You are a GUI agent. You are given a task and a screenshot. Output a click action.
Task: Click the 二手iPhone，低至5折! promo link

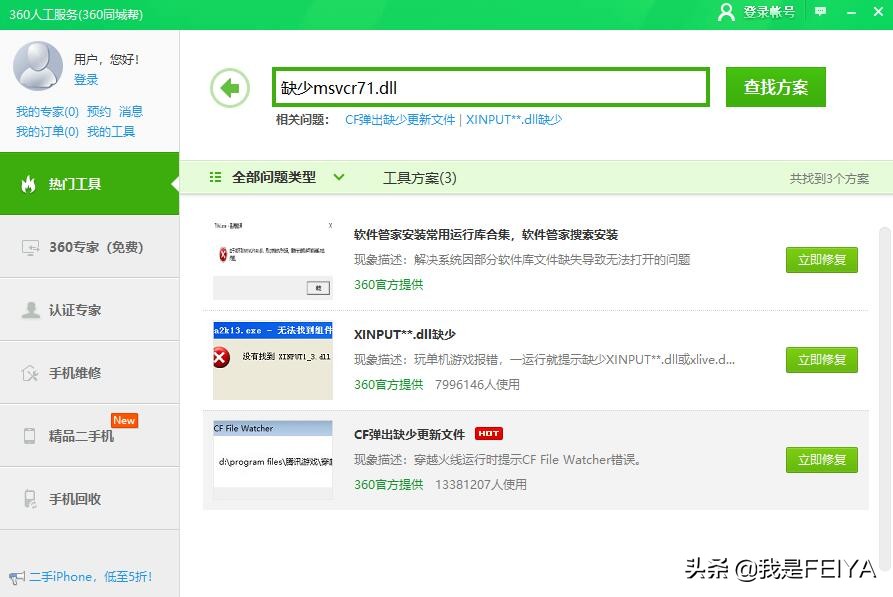(91, 577)
